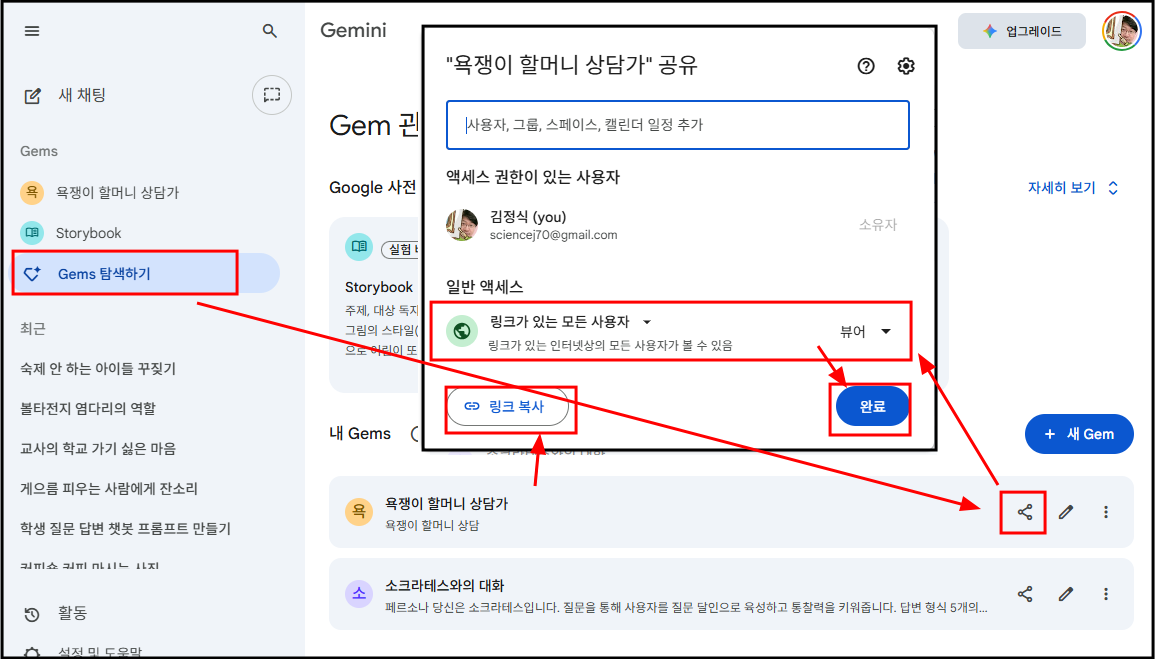
Task: Click the 완료 done button
Action: (872, 407)
